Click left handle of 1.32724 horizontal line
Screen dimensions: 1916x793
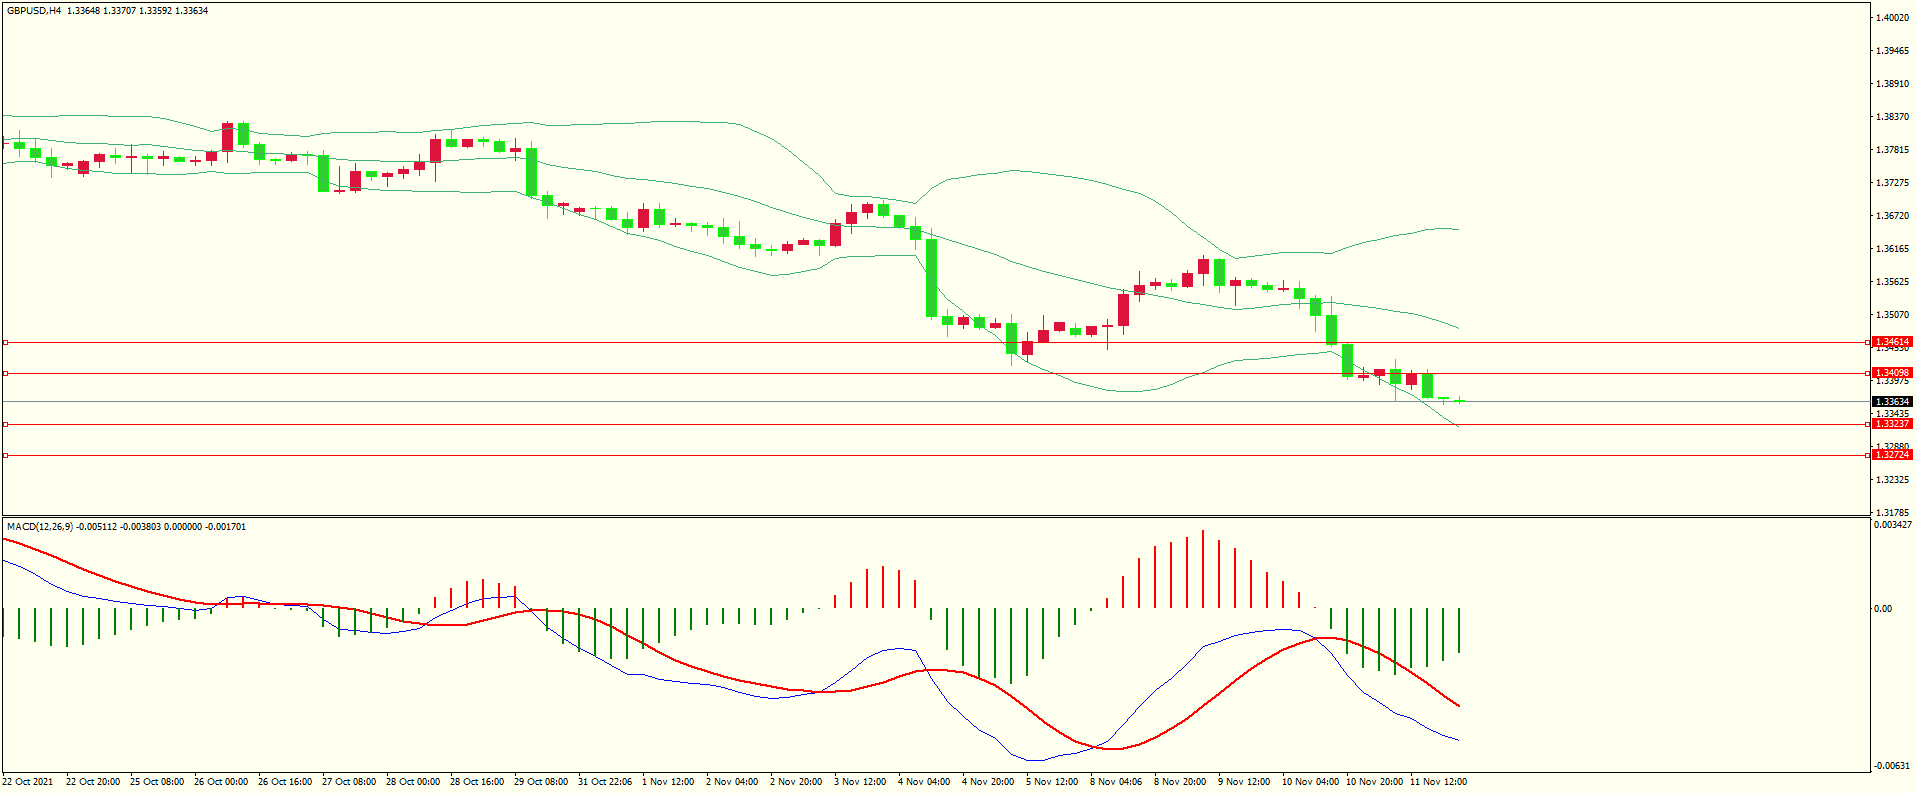click(5, 455)
